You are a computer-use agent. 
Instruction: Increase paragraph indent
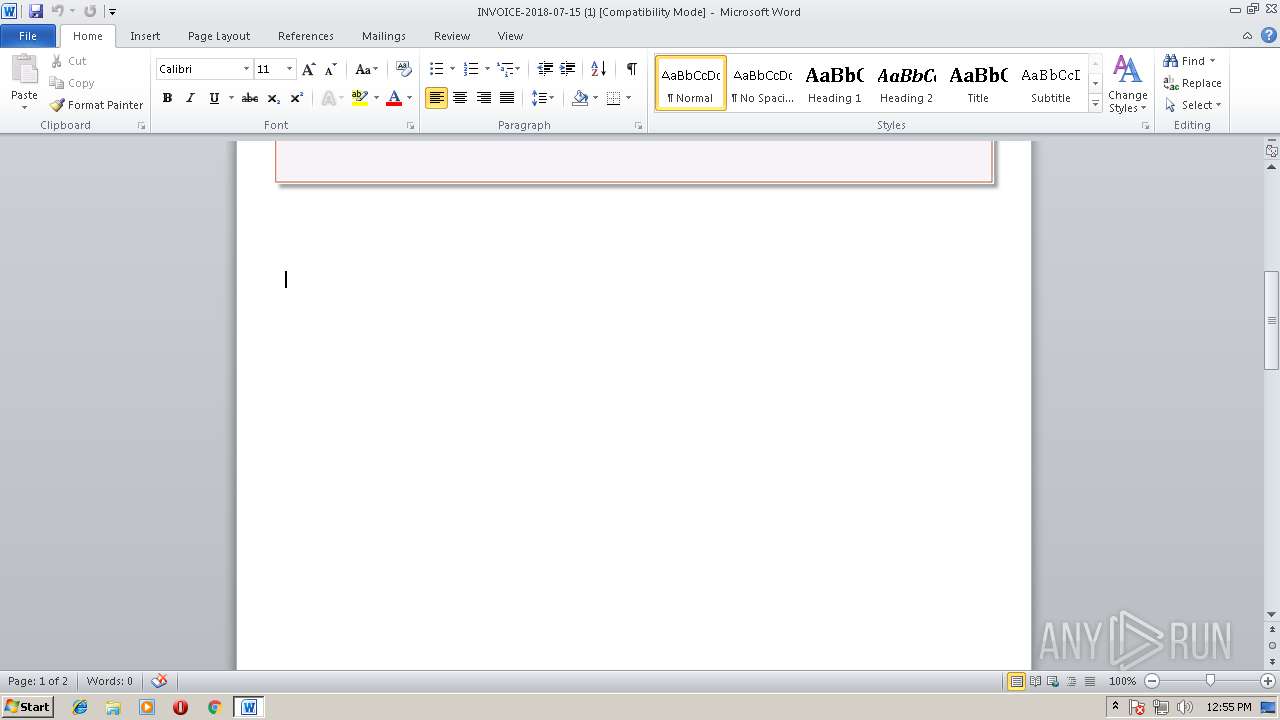point(567,69)
